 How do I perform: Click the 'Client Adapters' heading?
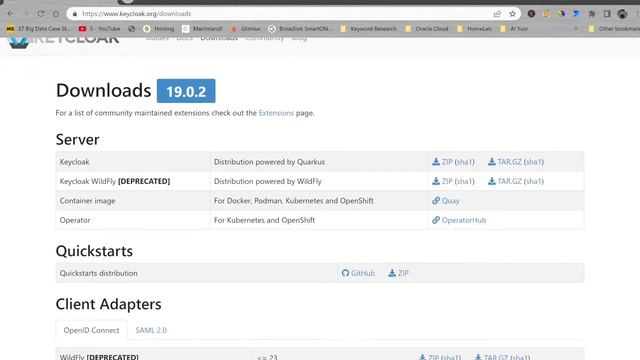pyautogui.click(x=109, y=304)
